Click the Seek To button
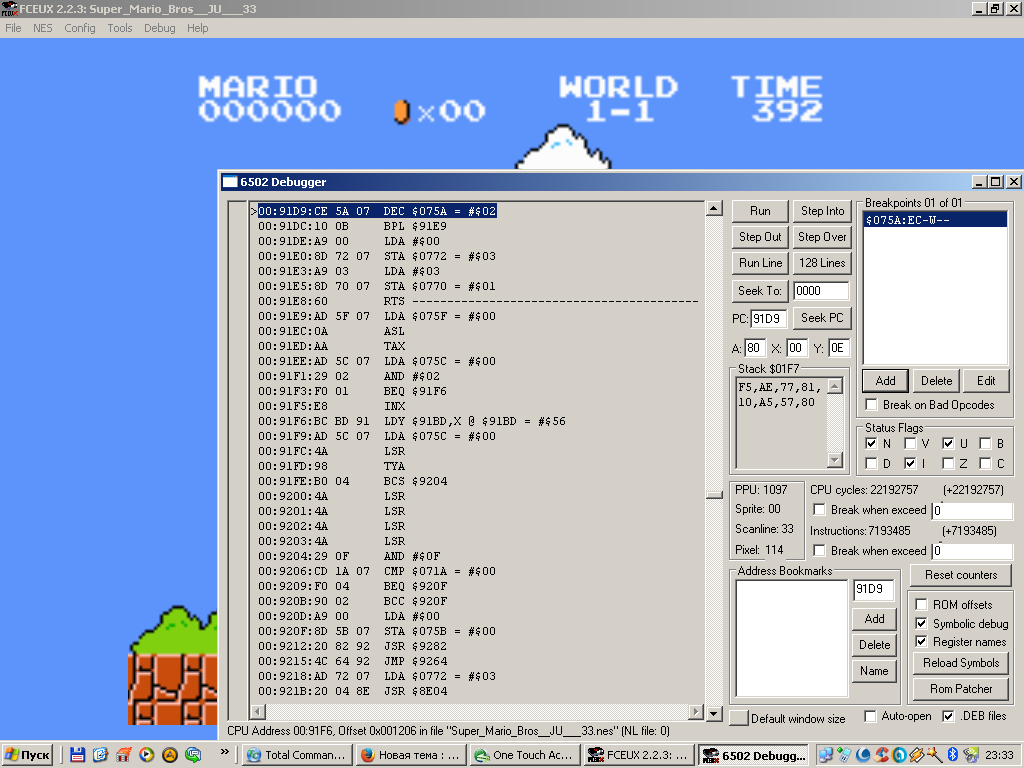The image size is (1024, 768). coord(760,291)
